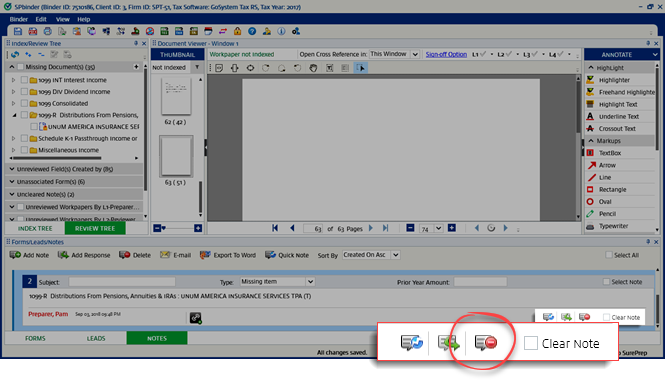Click the PDF export toolbar icon

click(x=32, y=31)
